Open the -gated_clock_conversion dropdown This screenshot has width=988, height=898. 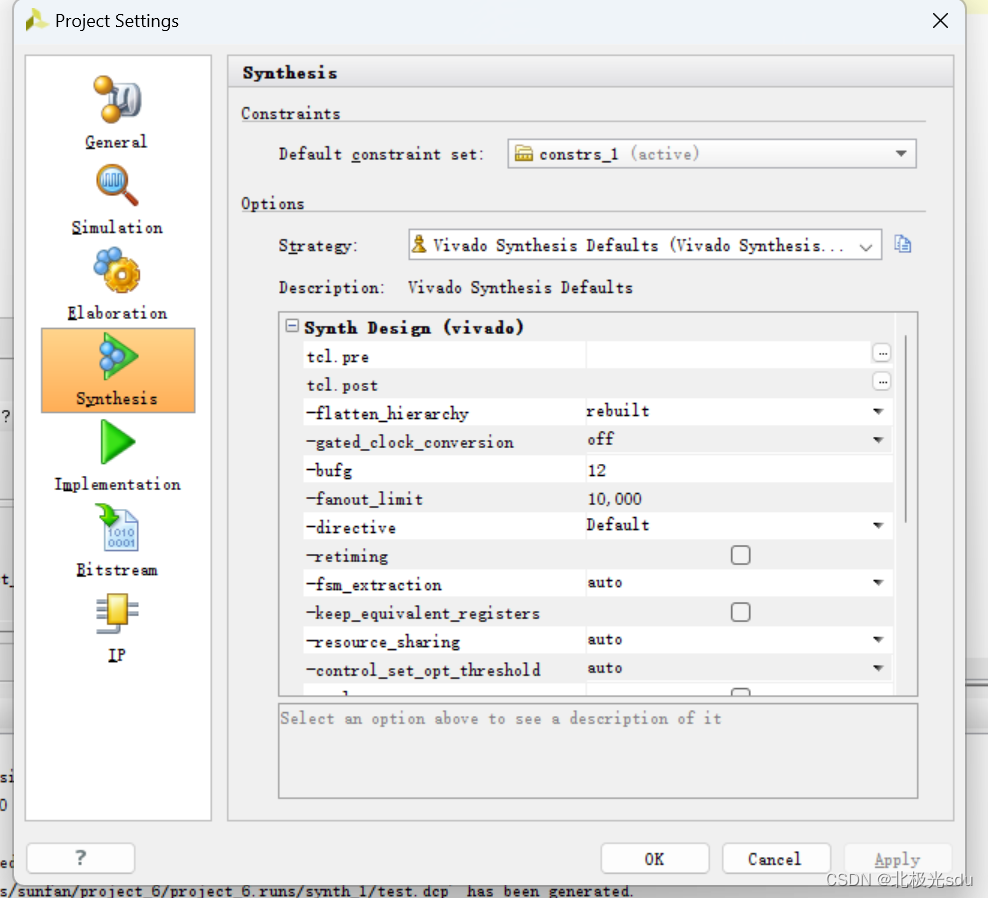point(878,440)
